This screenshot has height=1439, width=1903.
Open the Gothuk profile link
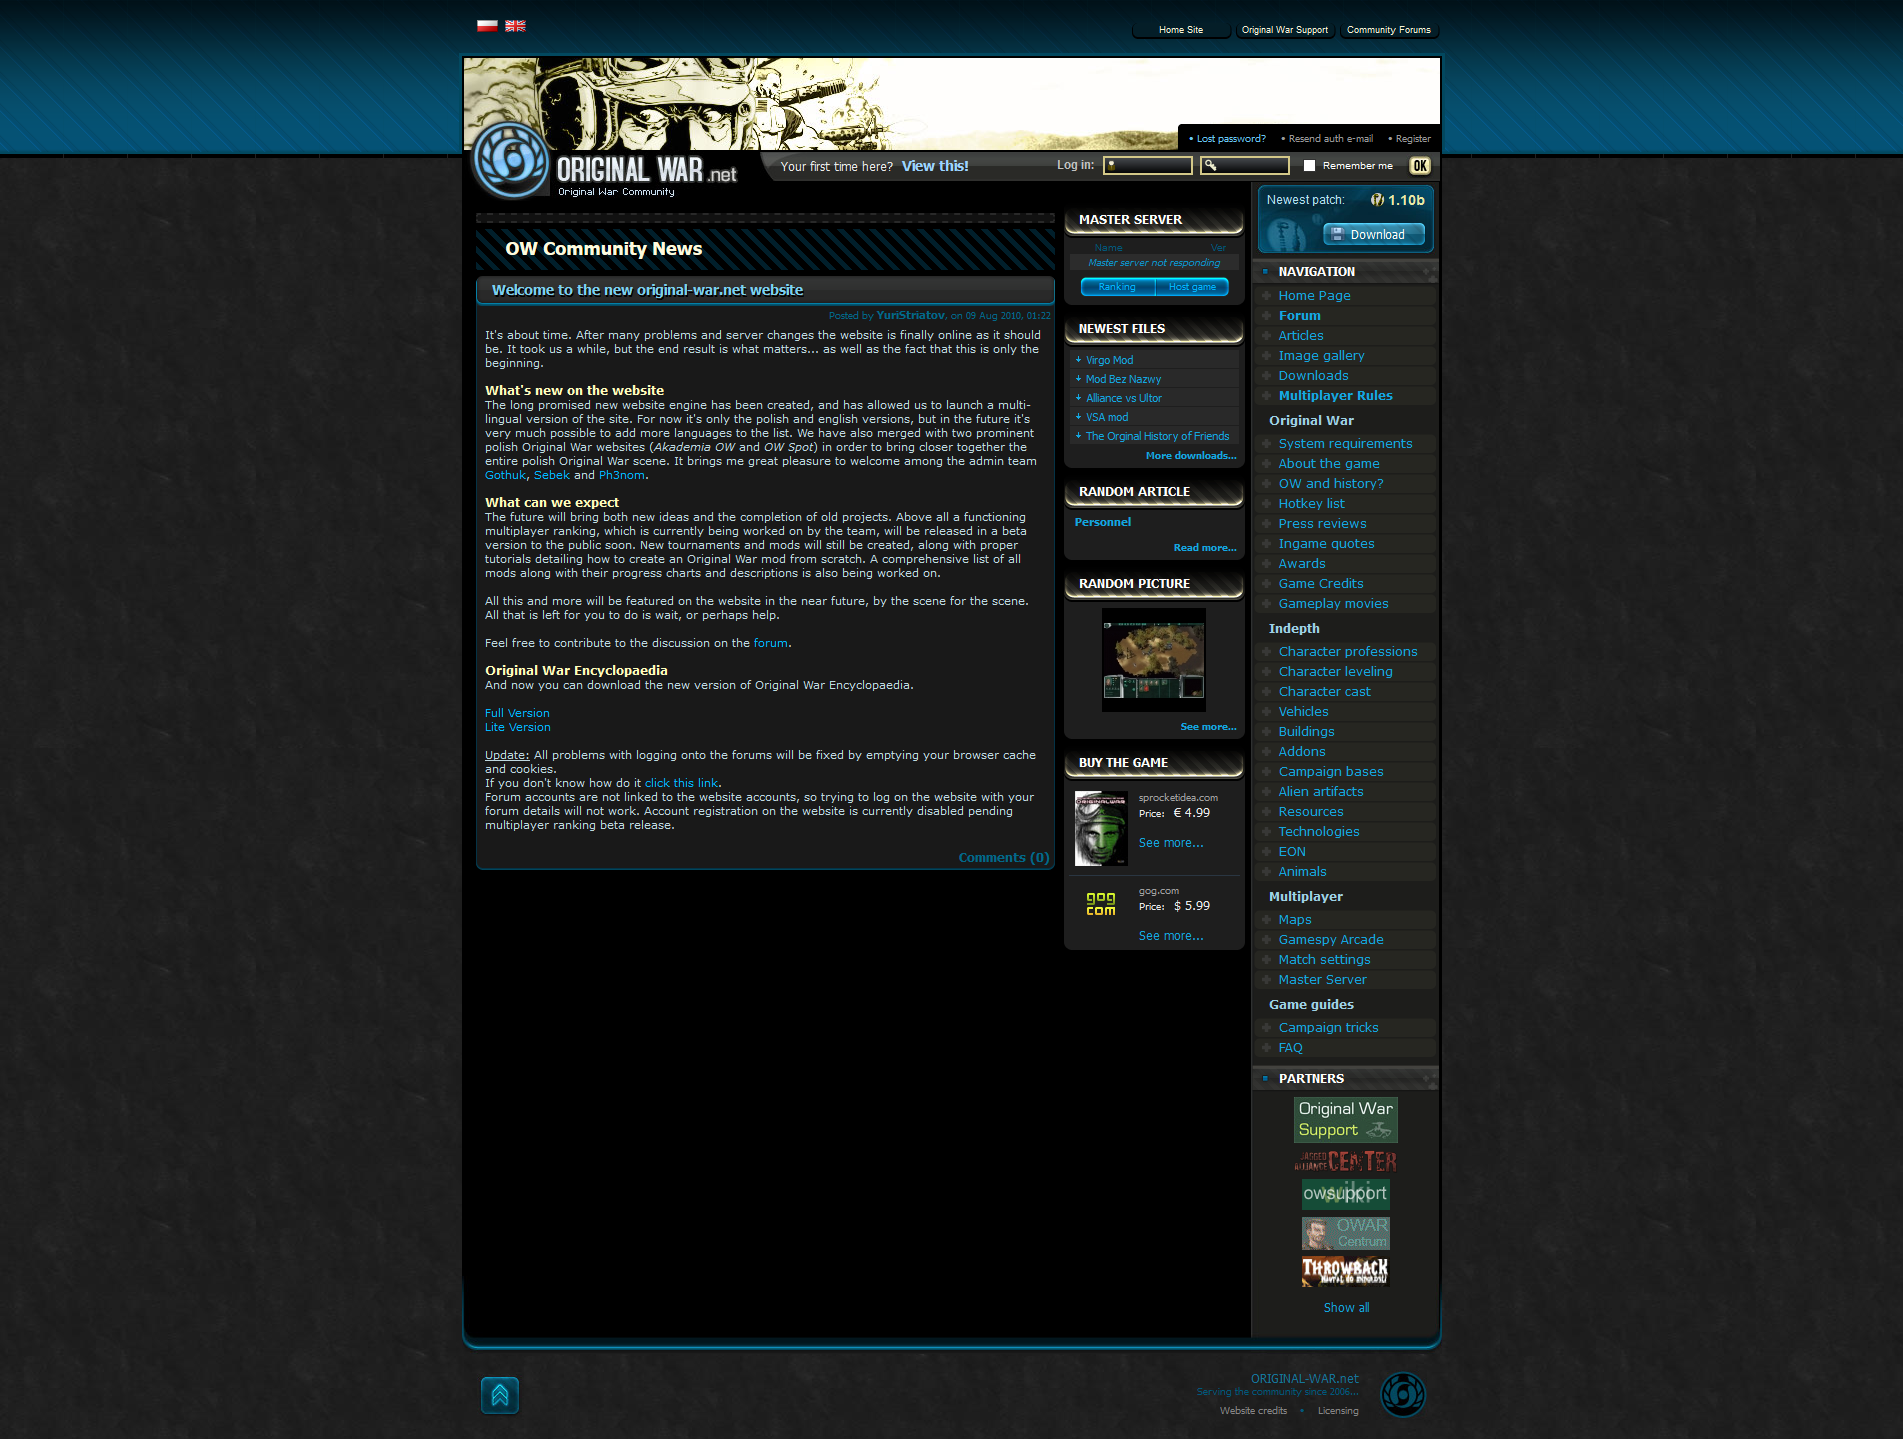point(505,475)
